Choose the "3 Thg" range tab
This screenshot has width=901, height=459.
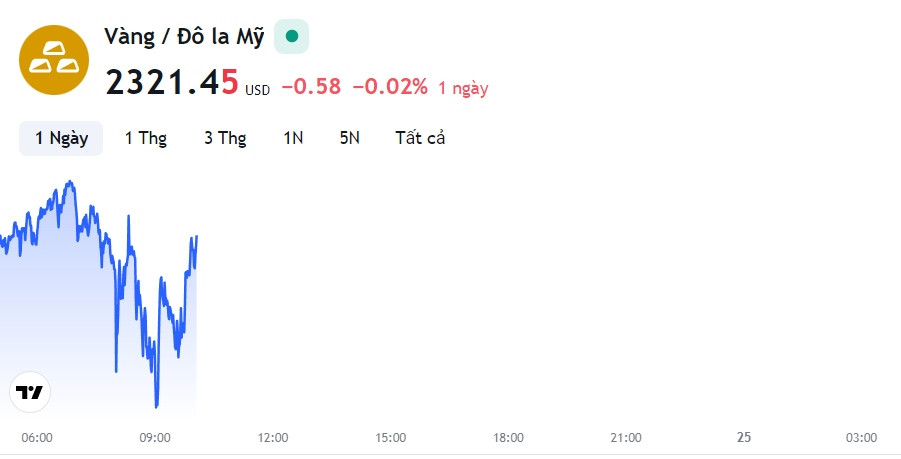(225, 138)
